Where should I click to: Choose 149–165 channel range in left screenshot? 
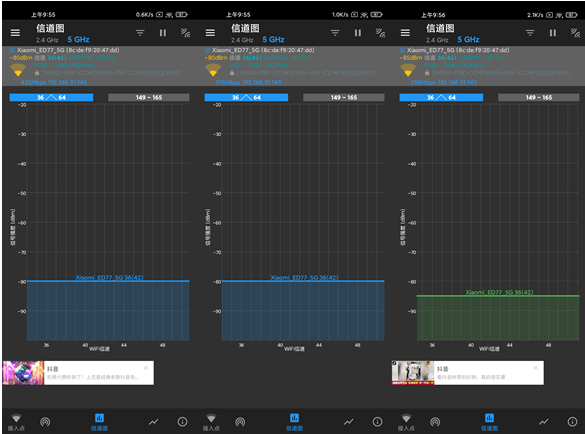pyautogui.click(x=149, y=97)
